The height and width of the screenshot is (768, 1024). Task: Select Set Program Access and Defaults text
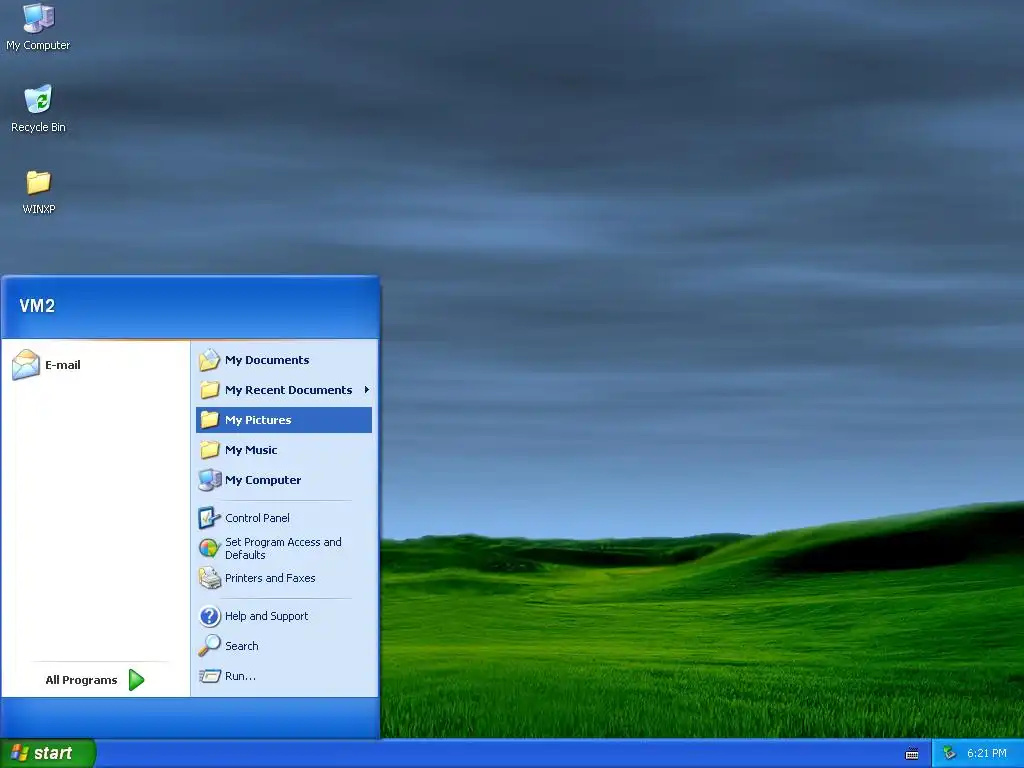pyautogui.click(x=283, y=549)
